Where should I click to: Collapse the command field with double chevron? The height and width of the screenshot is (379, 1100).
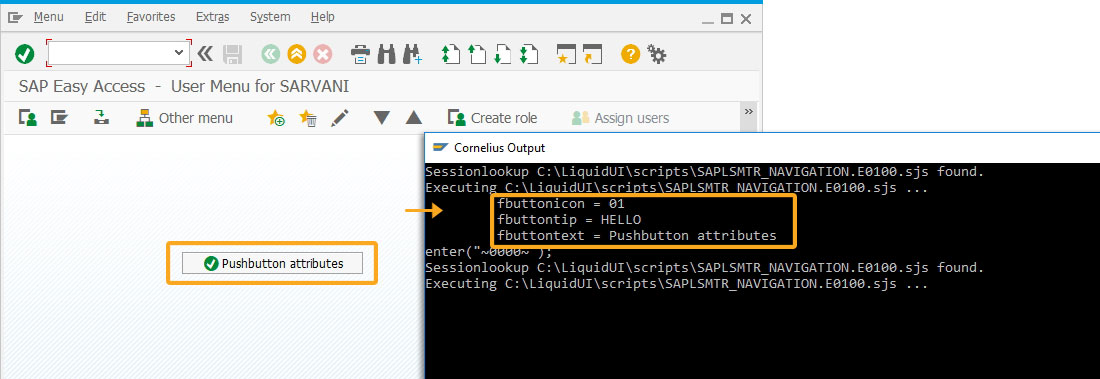205,53
